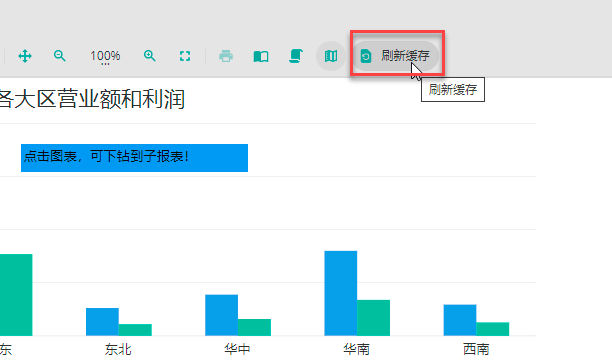The height and width of the screenshot is (363, 612).
Task: Click the 华中 axis label
Action: pos(237,349)
